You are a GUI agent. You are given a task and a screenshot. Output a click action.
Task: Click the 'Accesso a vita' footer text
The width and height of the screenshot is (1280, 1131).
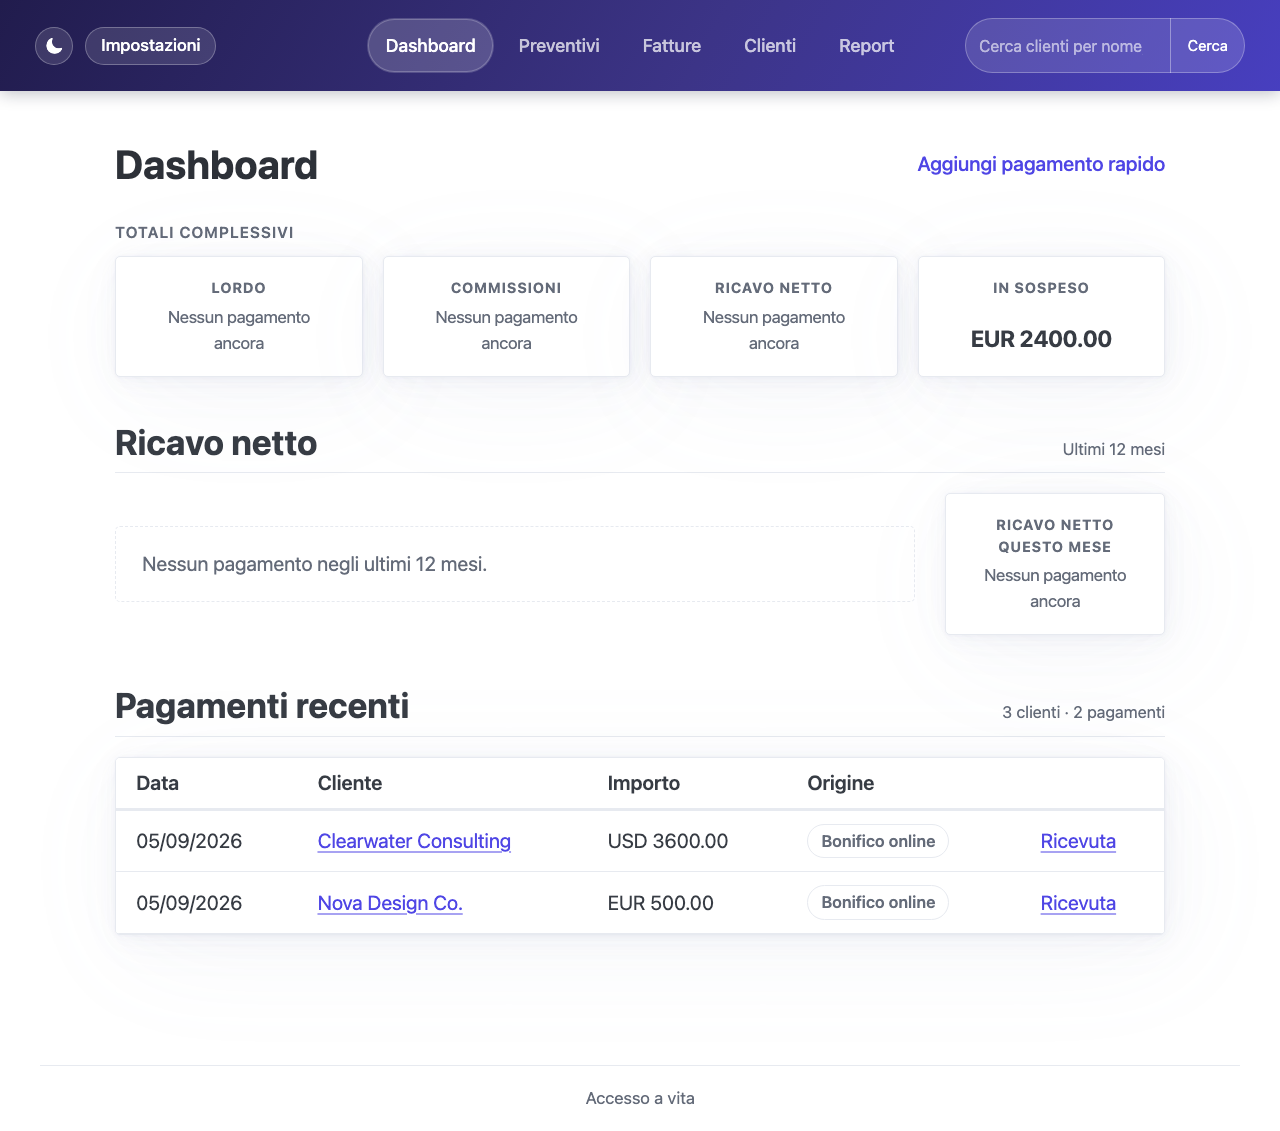coord(640,1098)
